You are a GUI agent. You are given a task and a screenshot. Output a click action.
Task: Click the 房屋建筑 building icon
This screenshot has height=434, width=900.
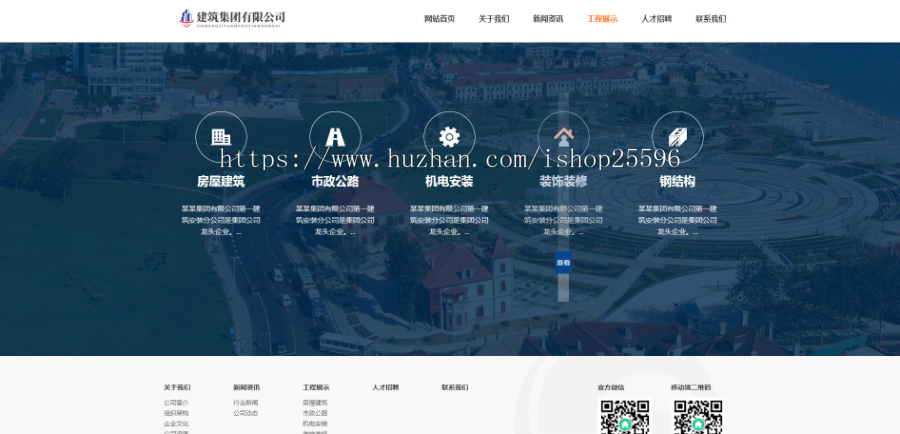221,137
